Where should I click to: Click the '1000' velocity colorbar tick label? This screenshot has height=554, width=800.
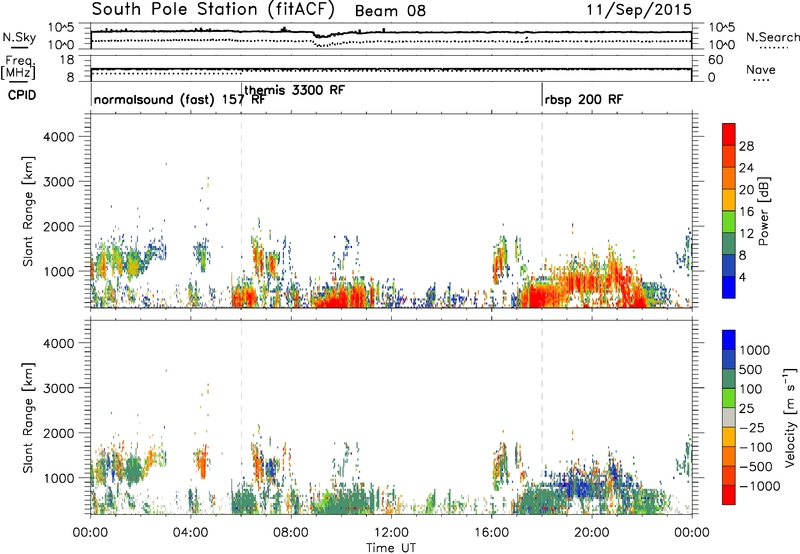(755, 350)
